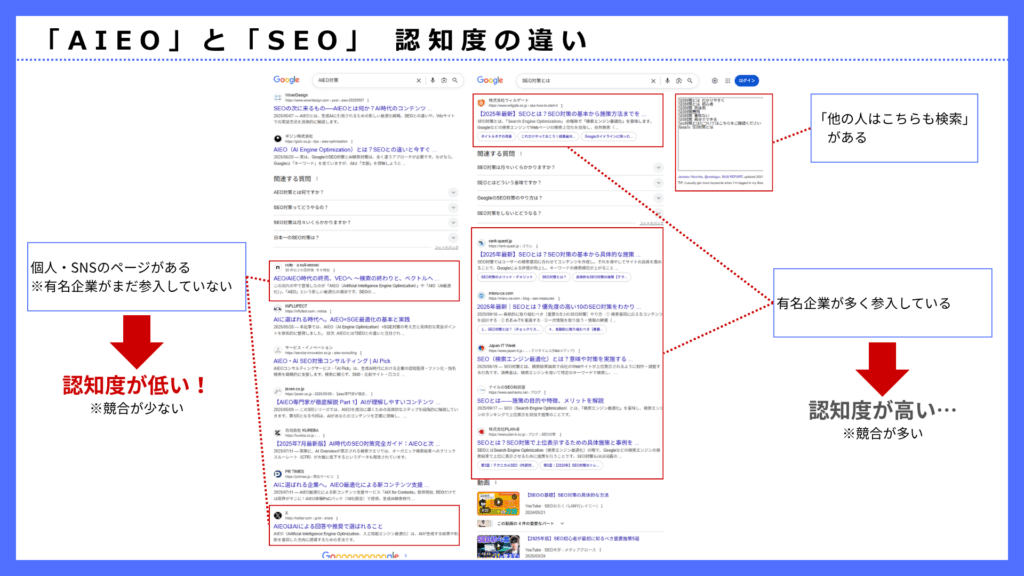Open the quick settings gear icon
The image size is (1024, 576).
click(714, 81)
